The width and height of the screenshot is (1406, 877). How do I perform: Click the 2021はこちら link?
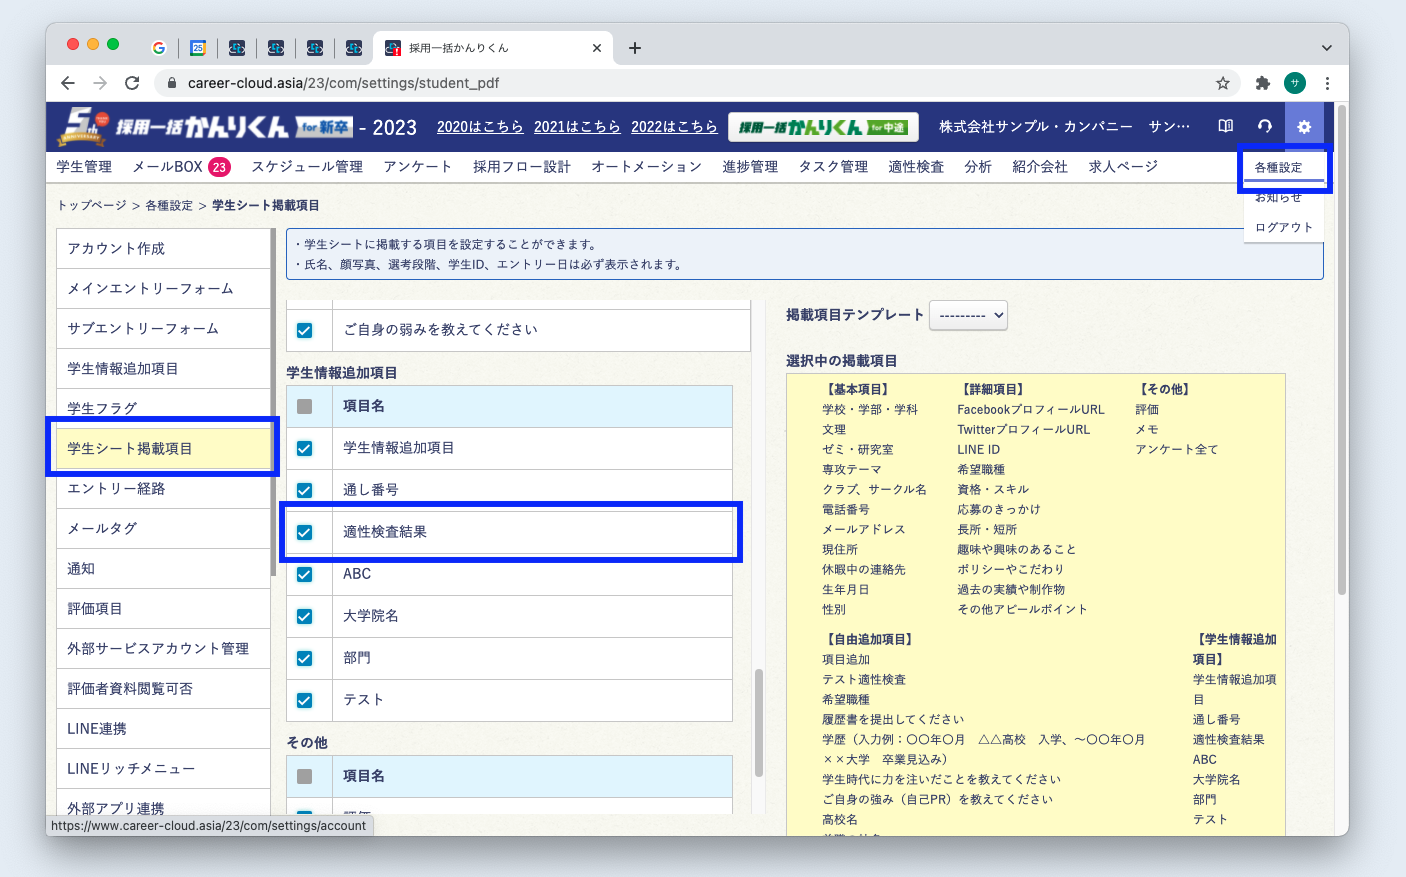coord(577,127)
